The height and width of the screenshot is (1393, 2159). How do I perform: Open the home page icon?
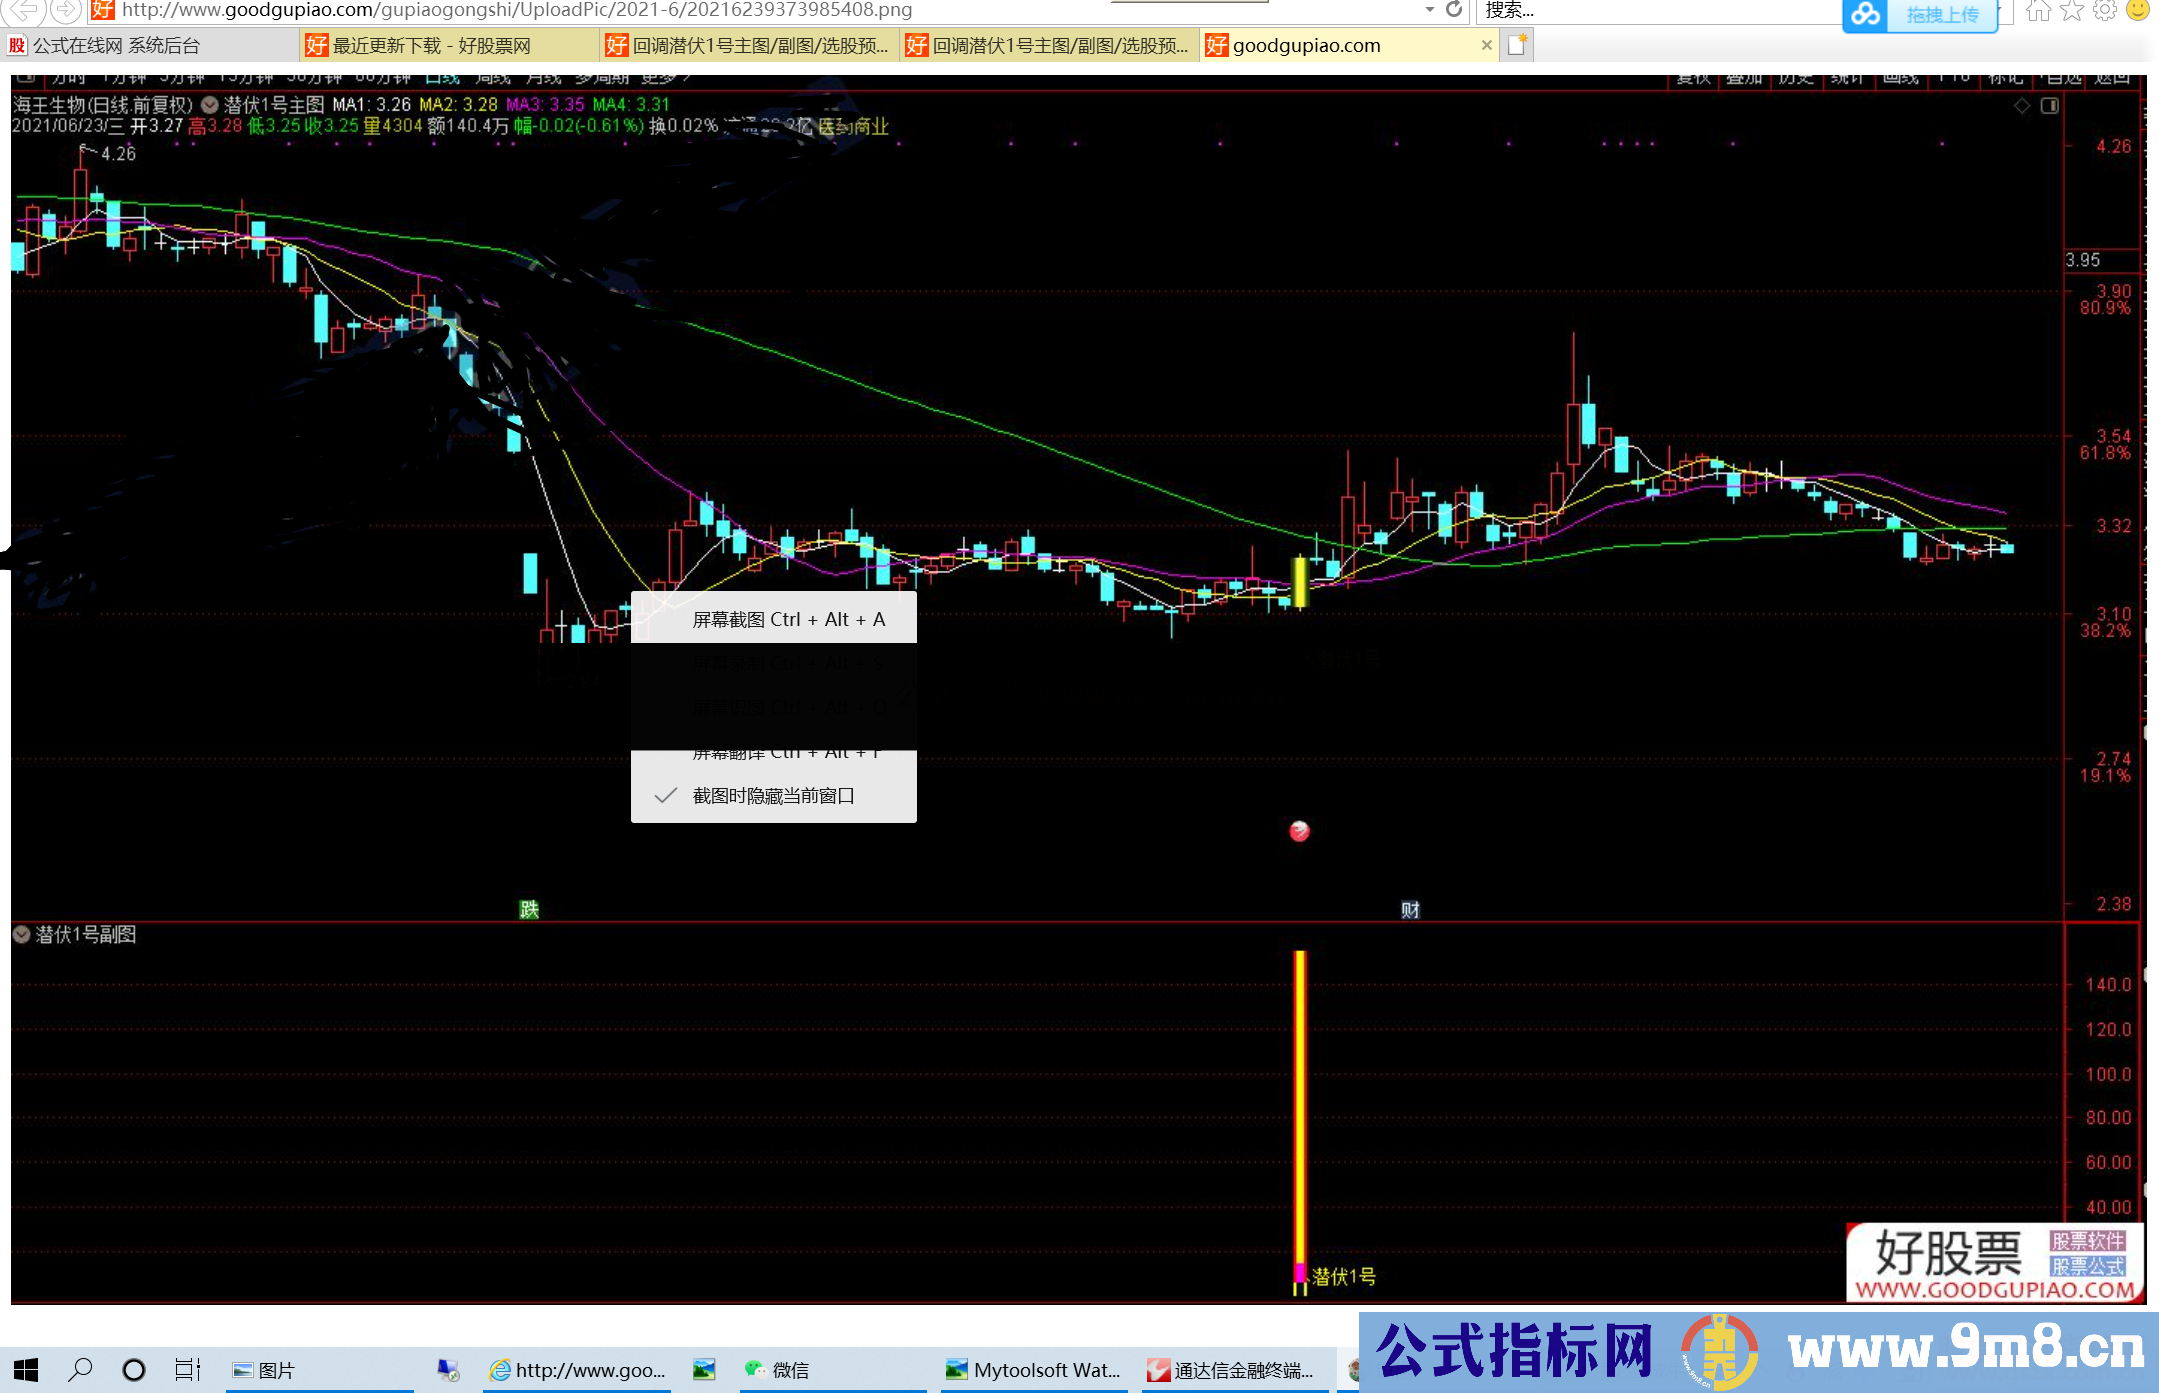pyautogui.click(x=2038, y=11)
